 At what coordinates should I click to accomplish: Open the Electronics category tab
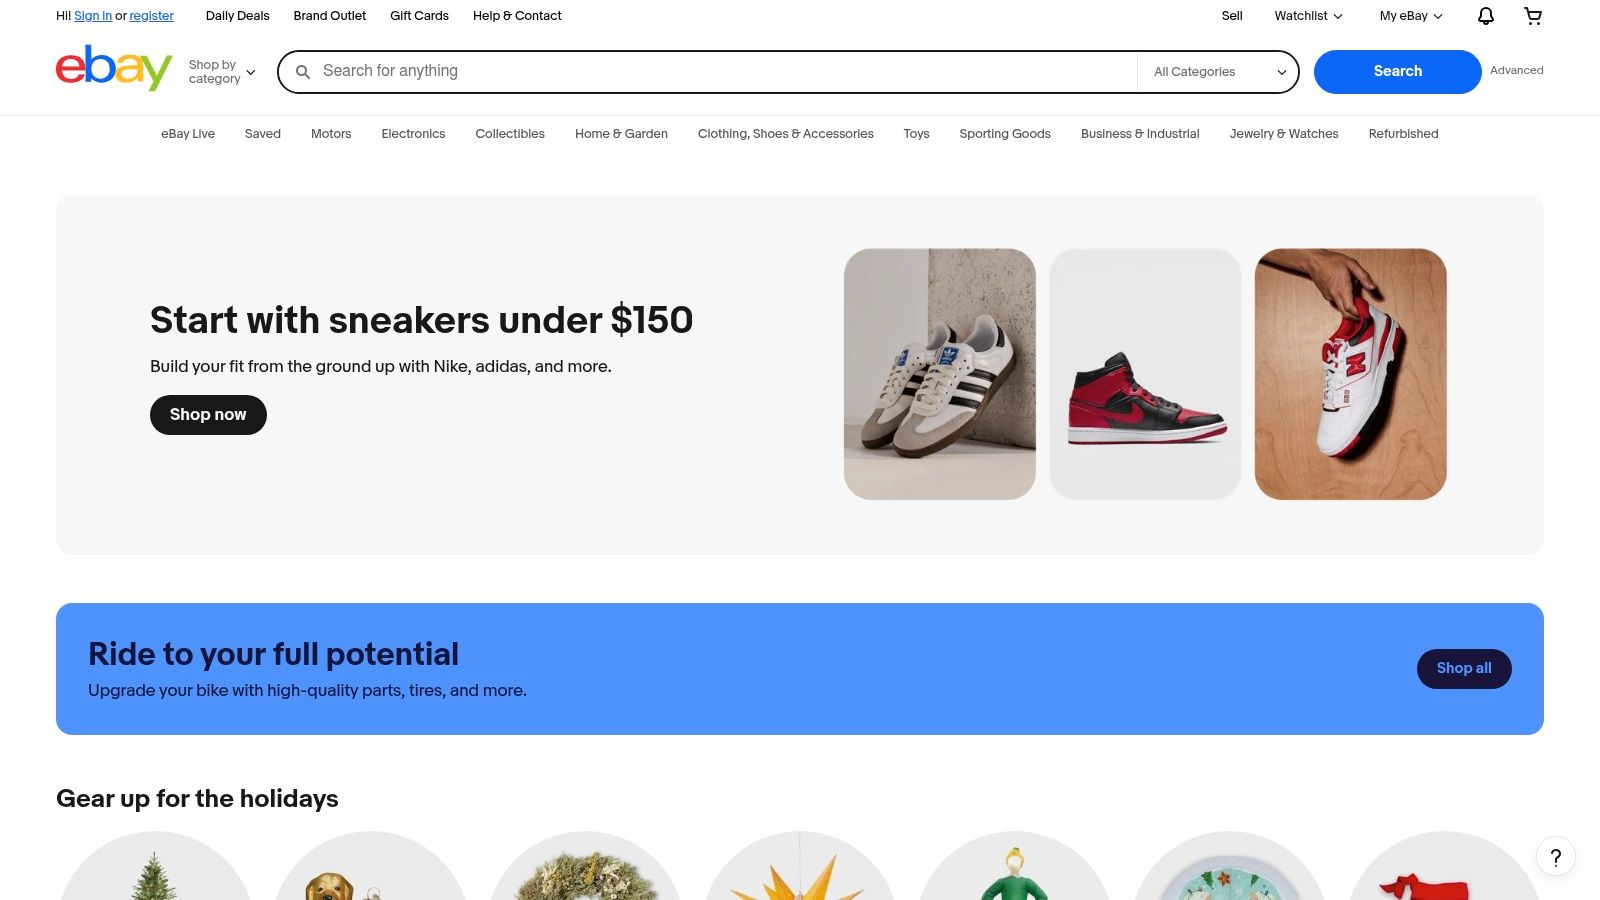click(413, 134)
